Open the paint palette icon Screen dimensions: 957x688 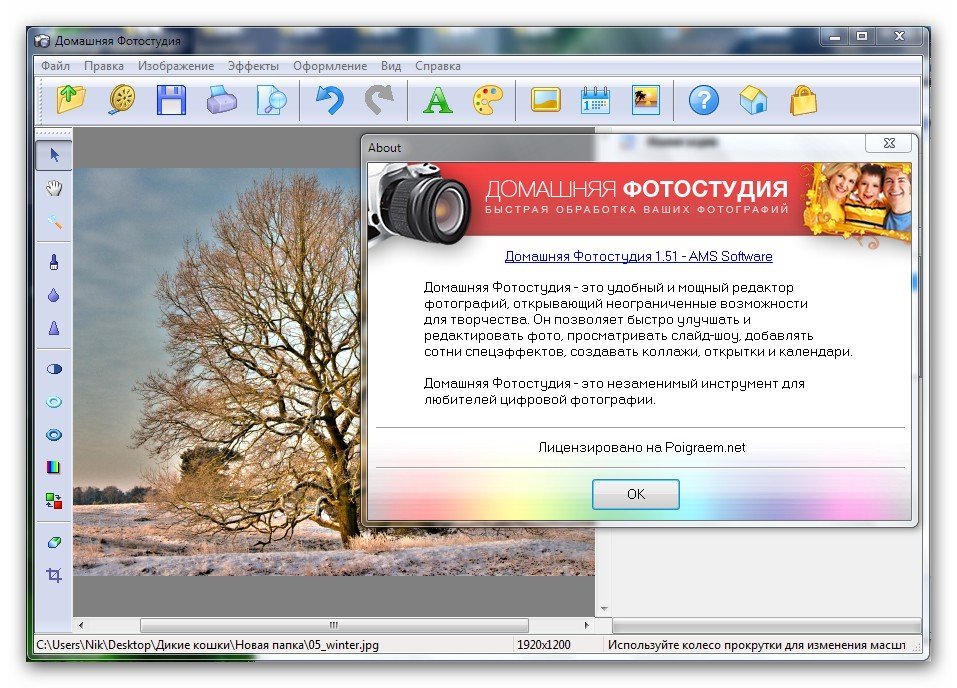pos(487,100)
